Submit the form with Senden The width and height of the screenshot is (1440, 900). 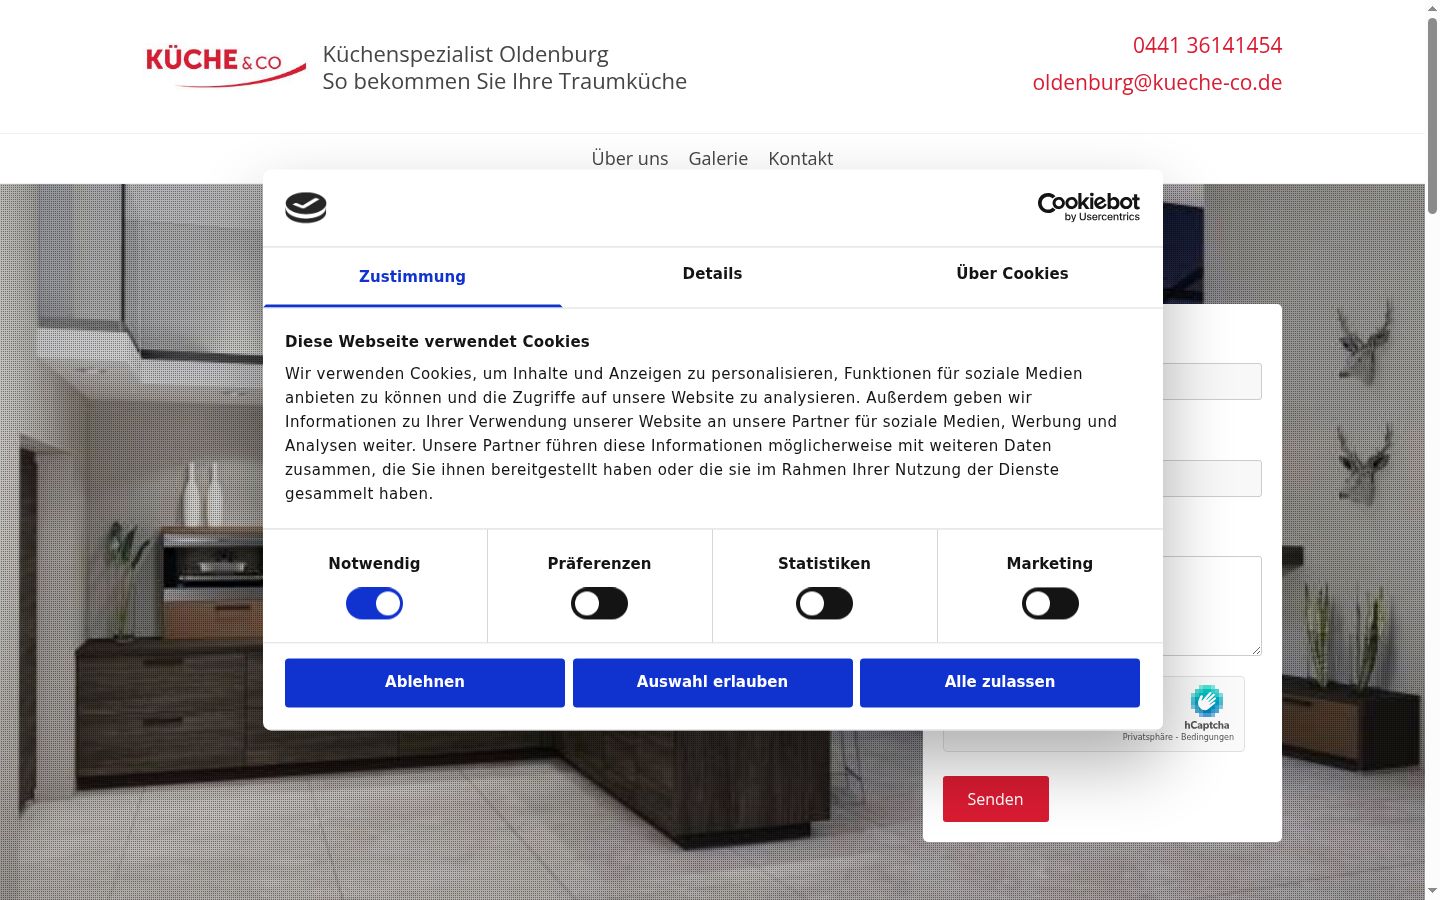pyautogui.click(x=995, y=799)
